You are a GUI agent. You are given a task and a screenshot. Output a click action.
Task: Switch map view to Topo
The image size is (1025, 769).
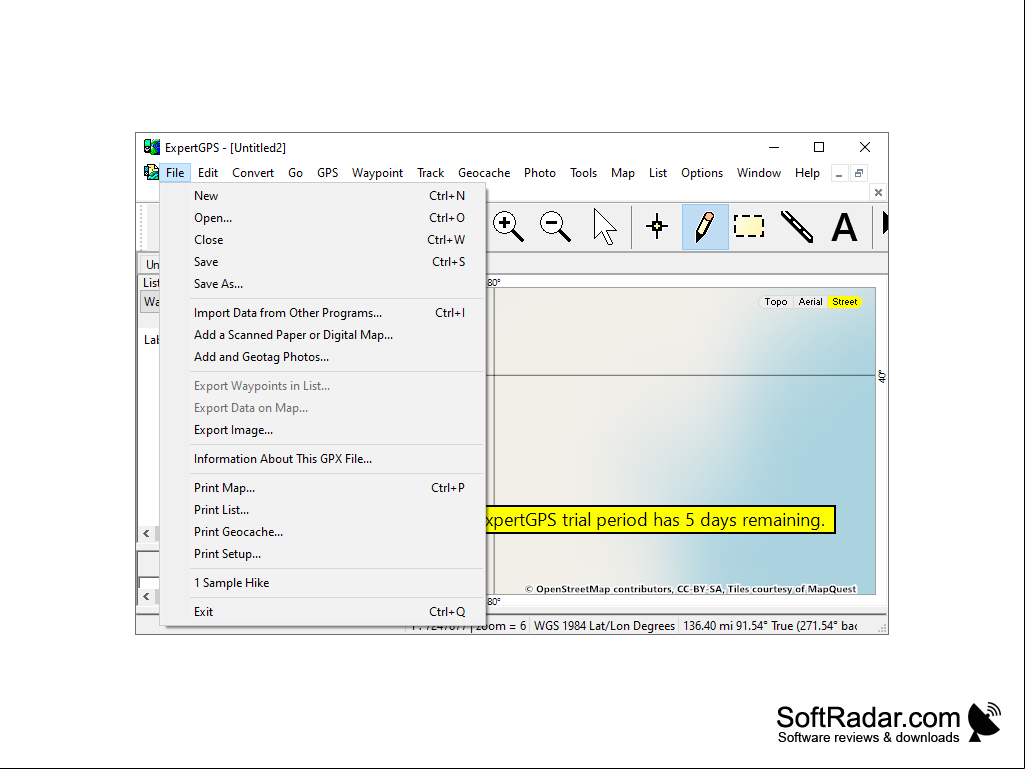coord(776,301)
